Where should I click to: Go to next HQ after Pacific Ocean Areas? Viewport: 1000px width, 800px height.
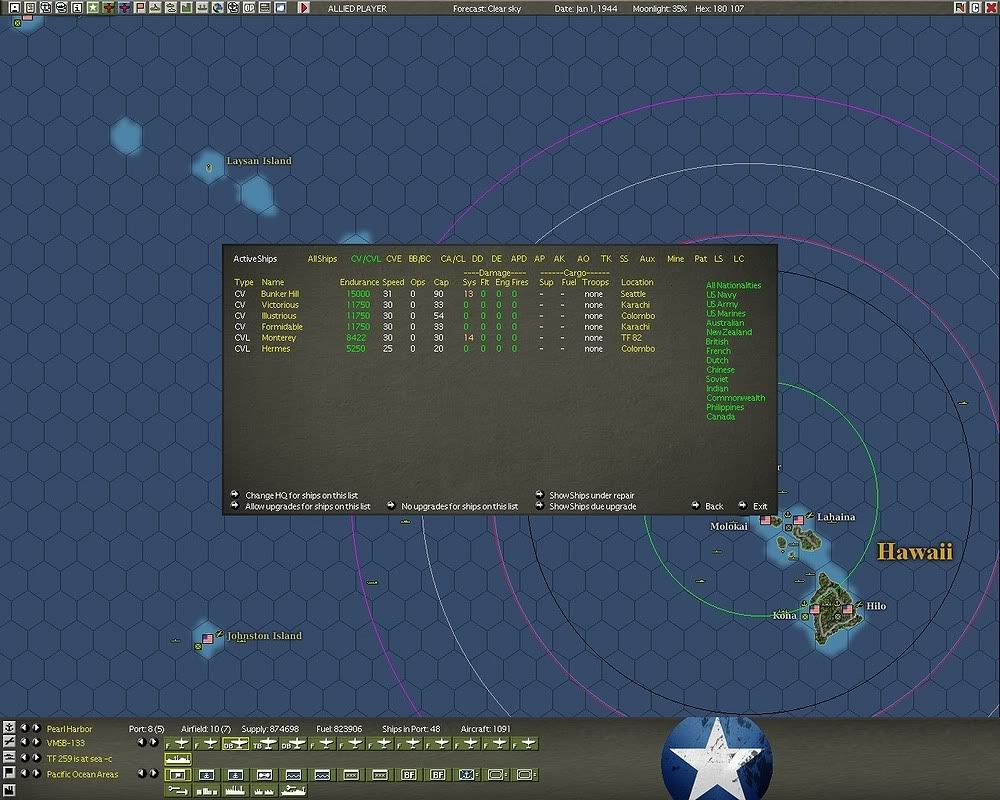36,774
